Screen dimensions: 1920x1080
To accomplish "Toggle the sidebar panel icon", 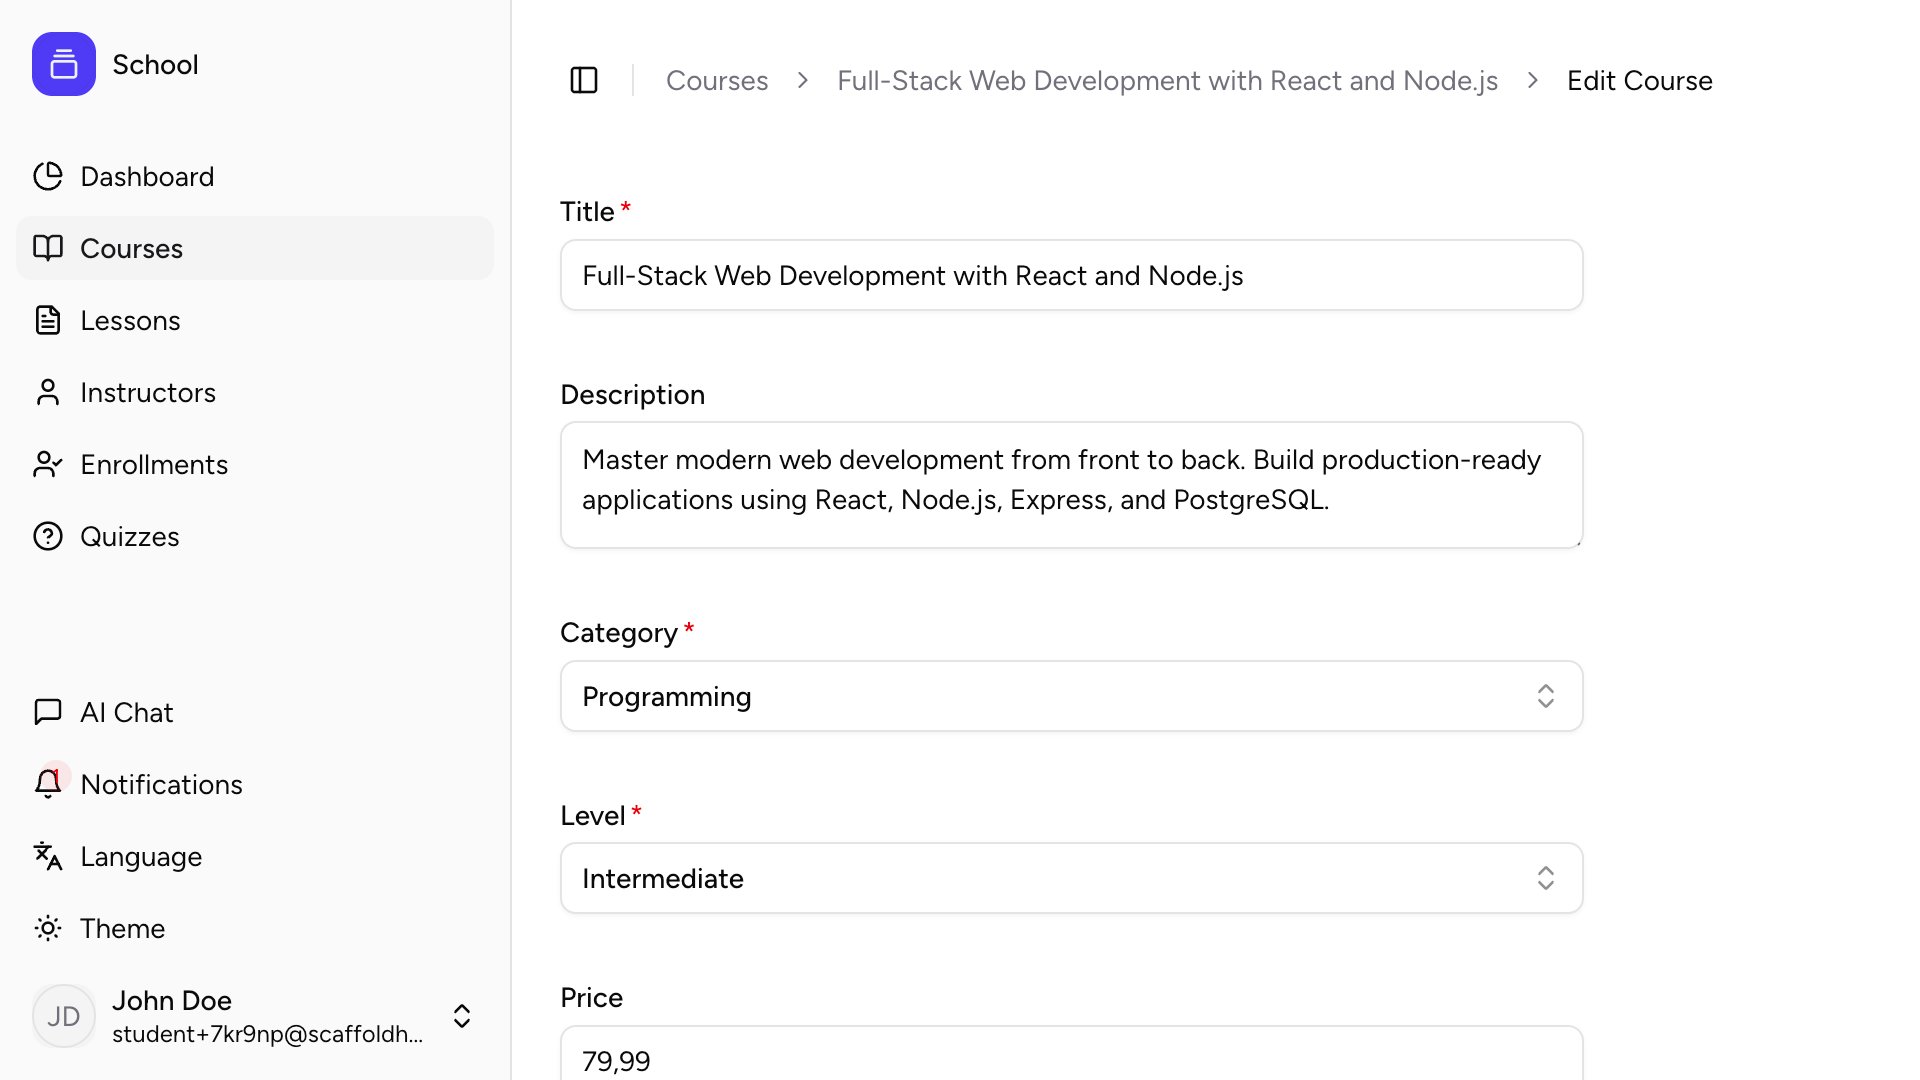I will (584, 80).
